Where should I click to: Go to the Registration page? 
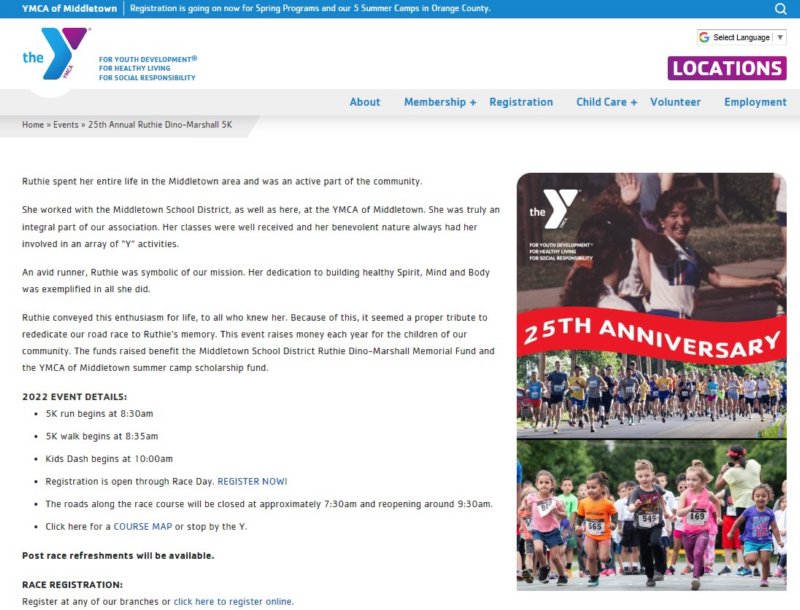coord(521,102)
